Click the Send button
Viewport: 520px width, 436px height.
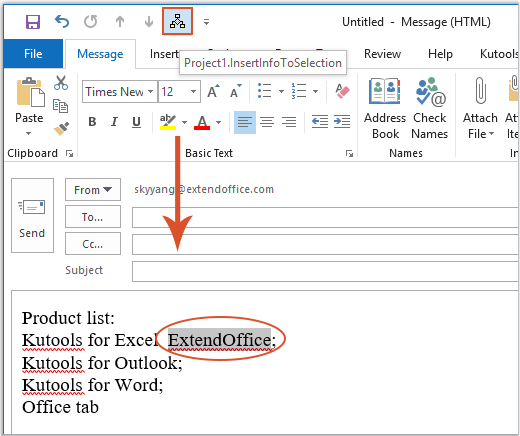coord(32,215)
